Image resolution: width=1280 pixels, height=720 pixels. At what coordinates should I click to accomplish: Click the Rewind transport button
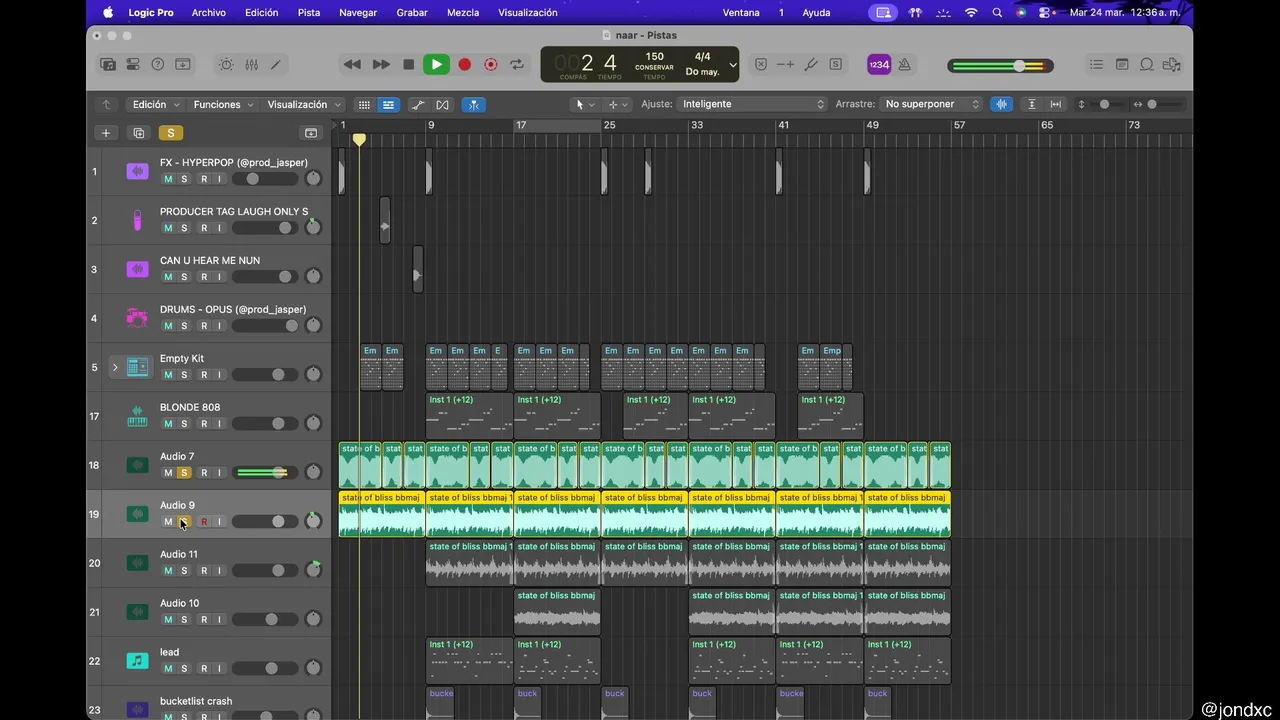[x=352, y=64]
